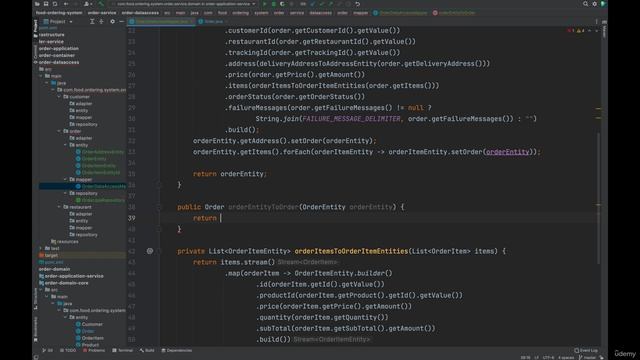640x360 pixels.
Task: Open the Event Log
Action: click(x=586, y=351)
